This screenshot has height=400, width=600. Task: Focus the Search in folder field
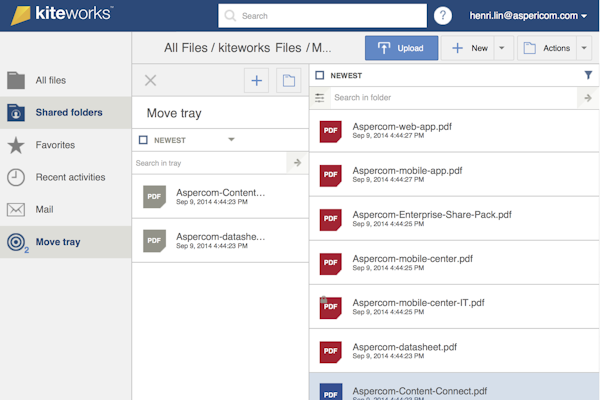click(453, 98)
